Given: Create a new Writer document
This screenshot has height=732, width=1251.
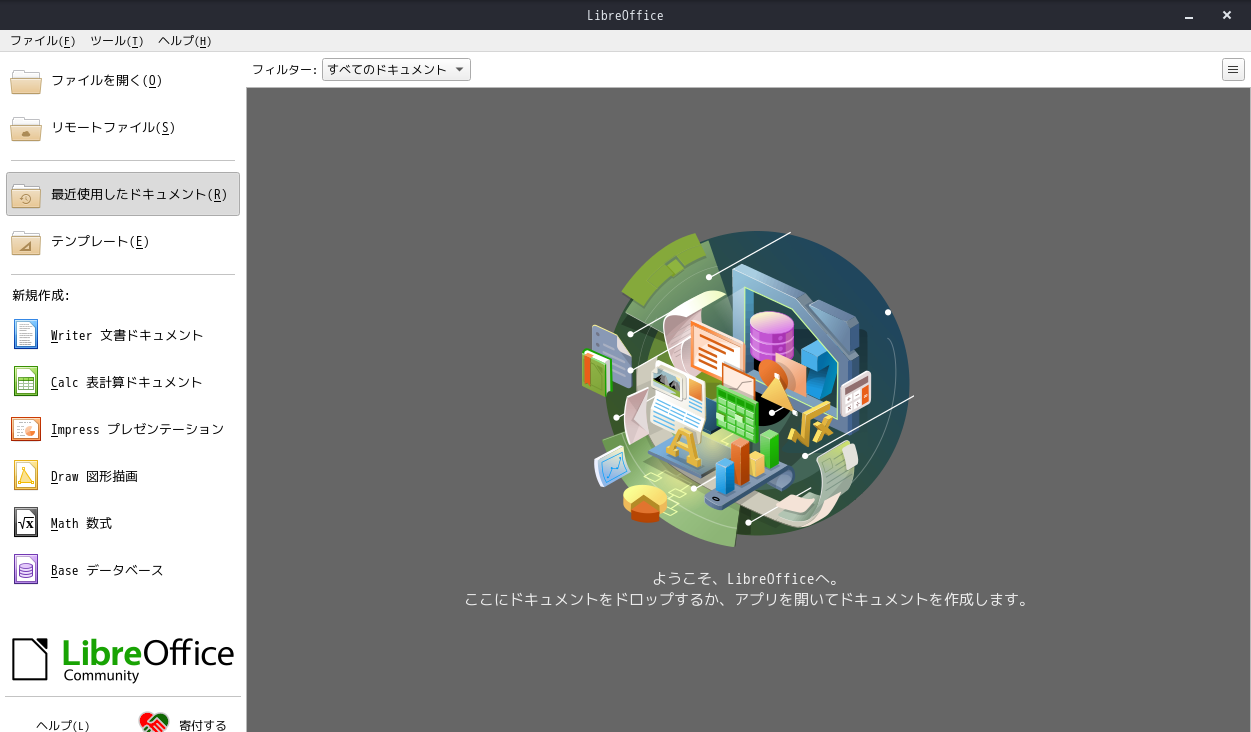Looking at the screenshot, I should [x=125, y=334].
